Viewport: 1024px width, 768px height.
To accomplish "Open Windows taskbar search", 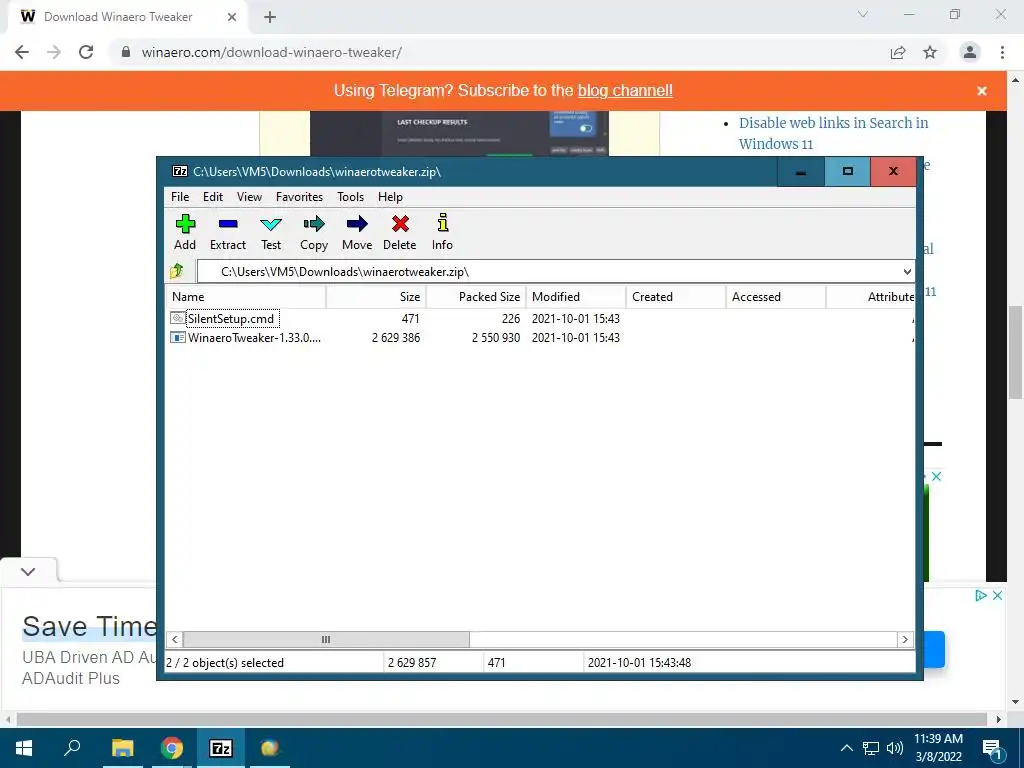I will tap(72, 748).
